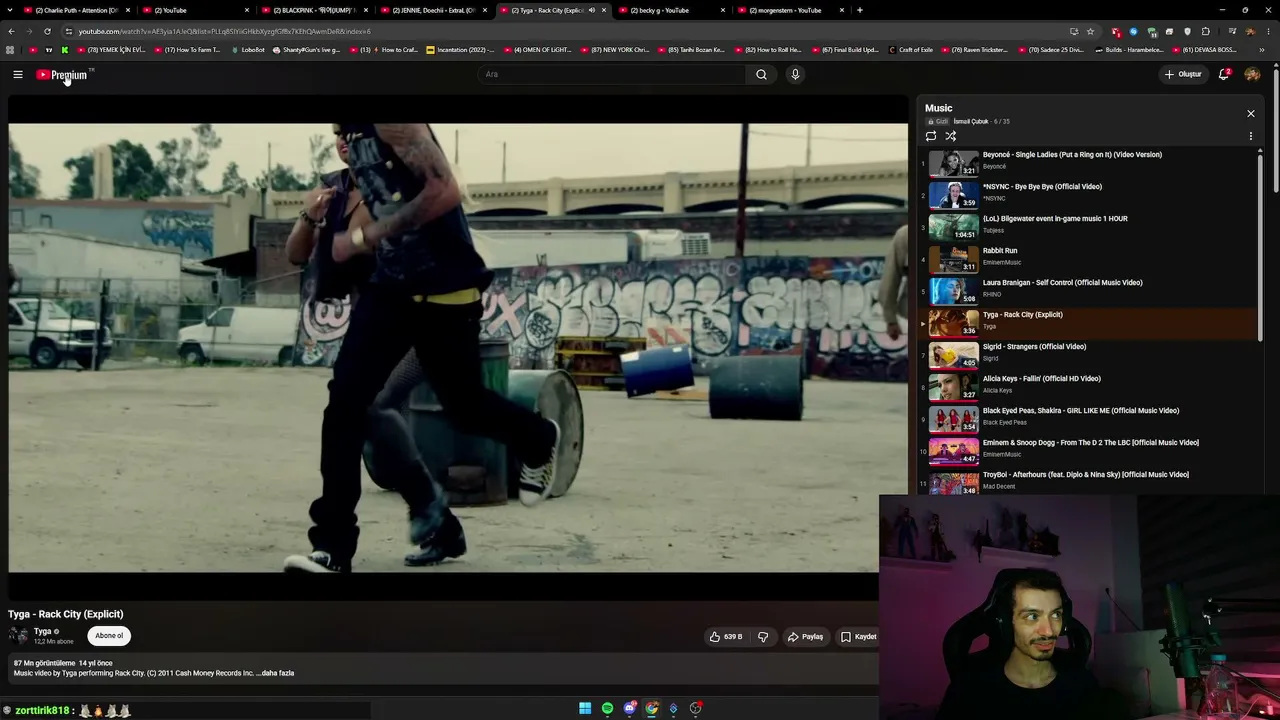Open the YouTube guide hamburger menu
This screenshot has width=1280, height=720.
click(x=18, y=74)
